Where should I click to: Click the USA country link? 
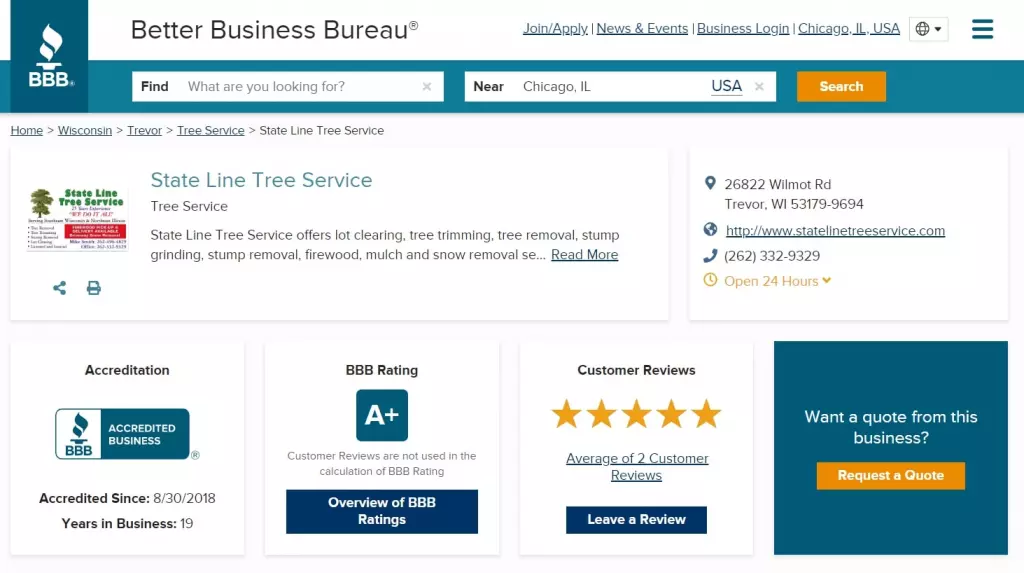tap(727, 86)
